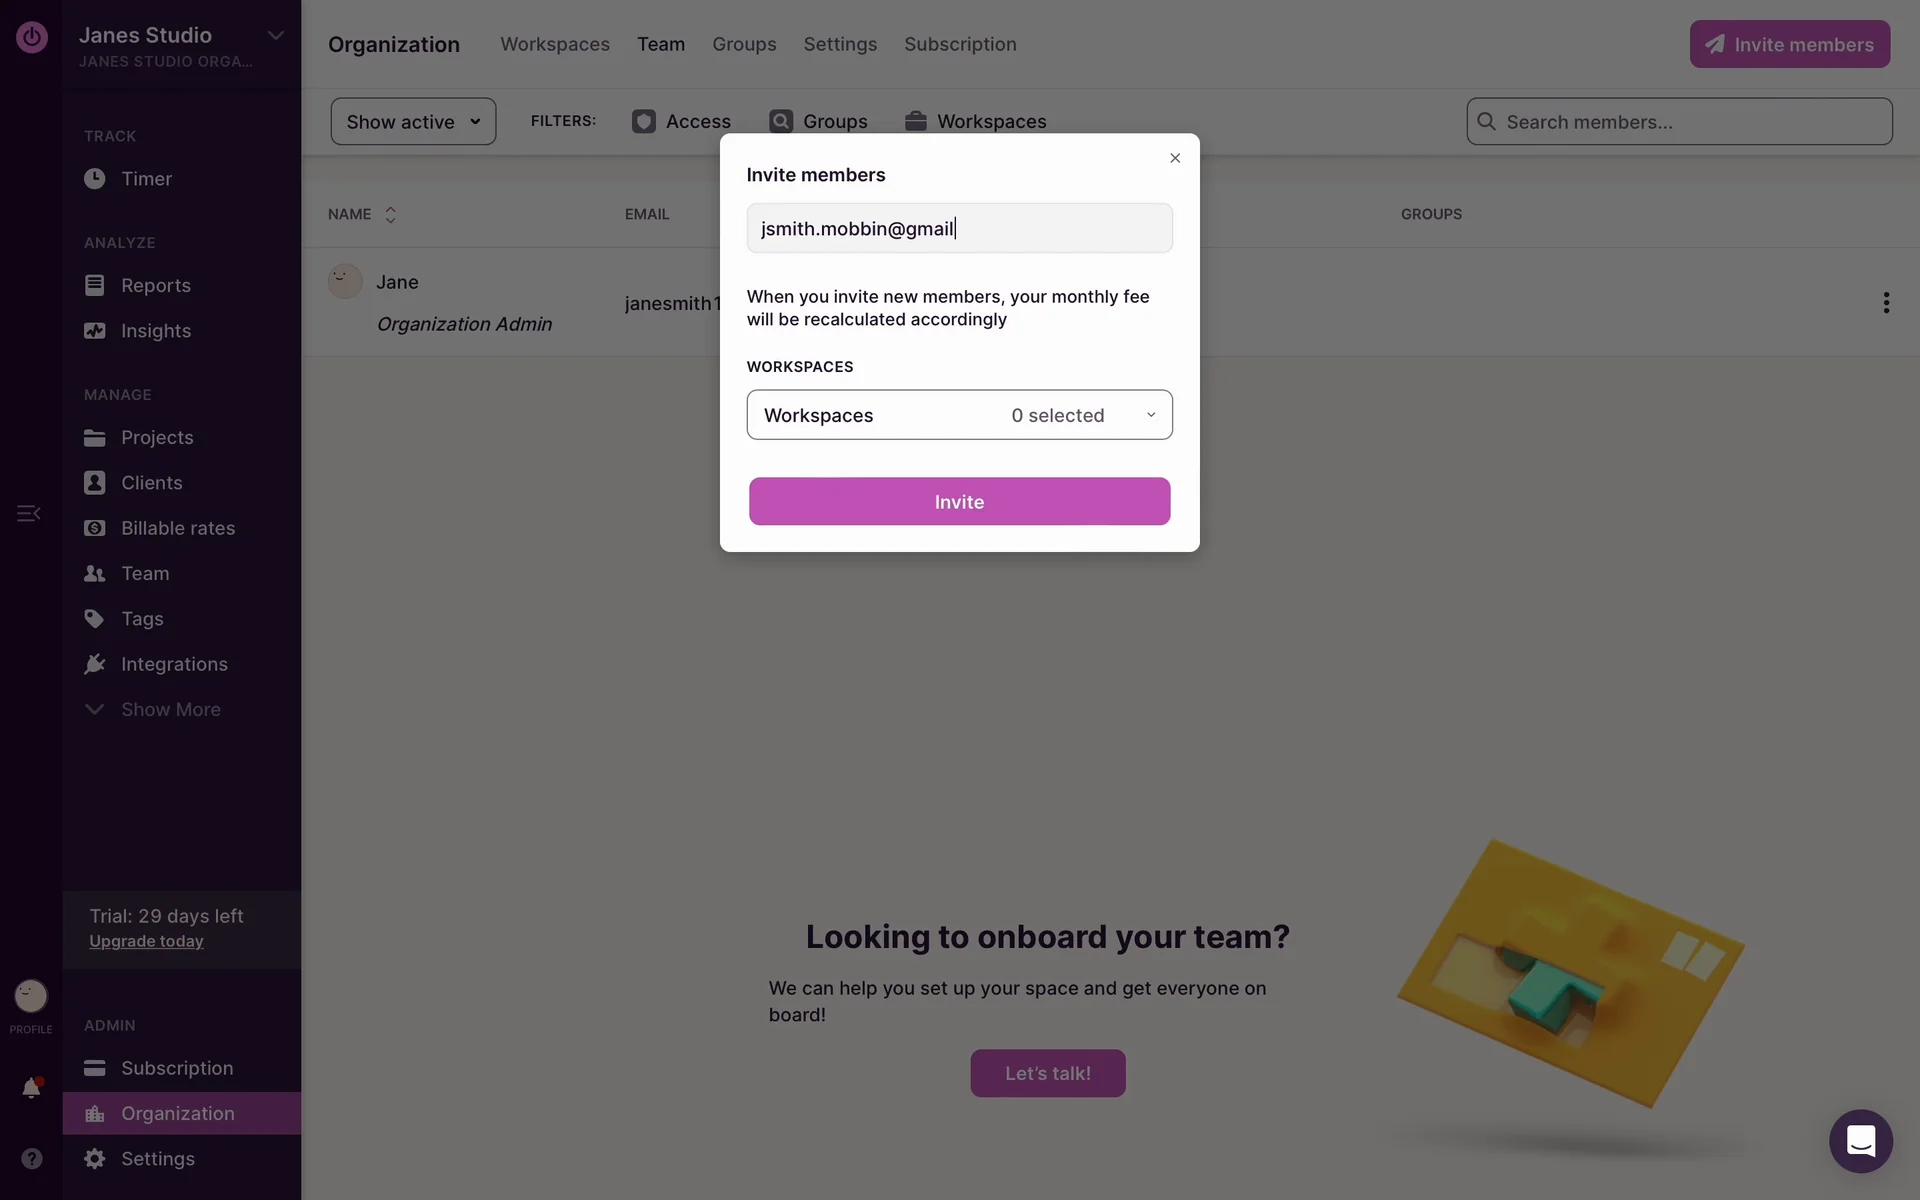Open the help question mark icon
This screenshot has width=1920, height=1200.
tap(32, 1158)
